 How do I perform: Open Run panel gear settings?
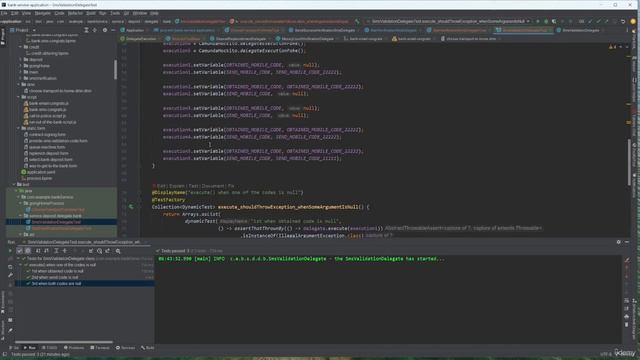coord(618,242)
